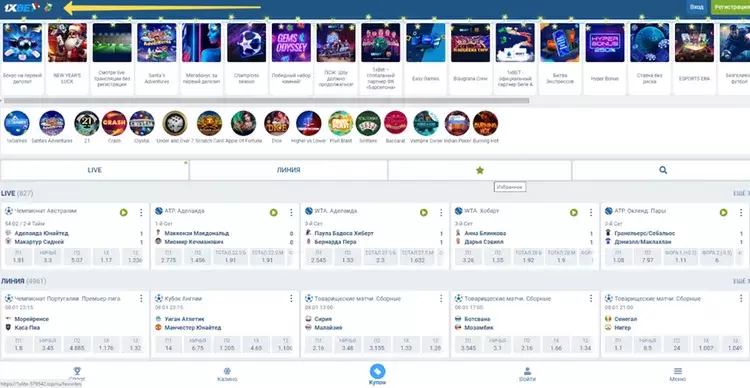Viewport: 750px width, 388px height.
Task: Open Under and Over 7 dice icon
Action: (x=175, y=123)
